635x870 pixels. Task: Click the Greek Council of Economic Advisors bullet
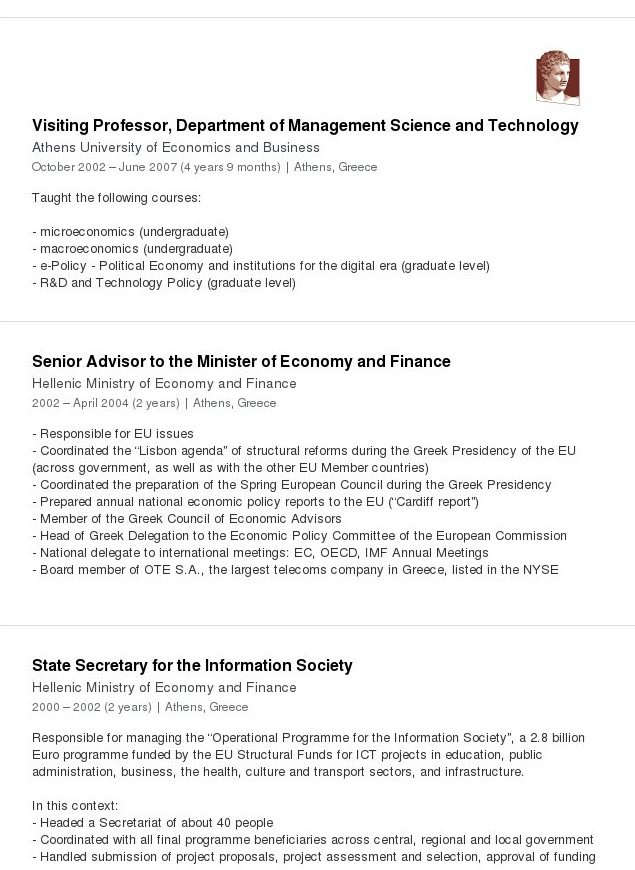point(187,519)
